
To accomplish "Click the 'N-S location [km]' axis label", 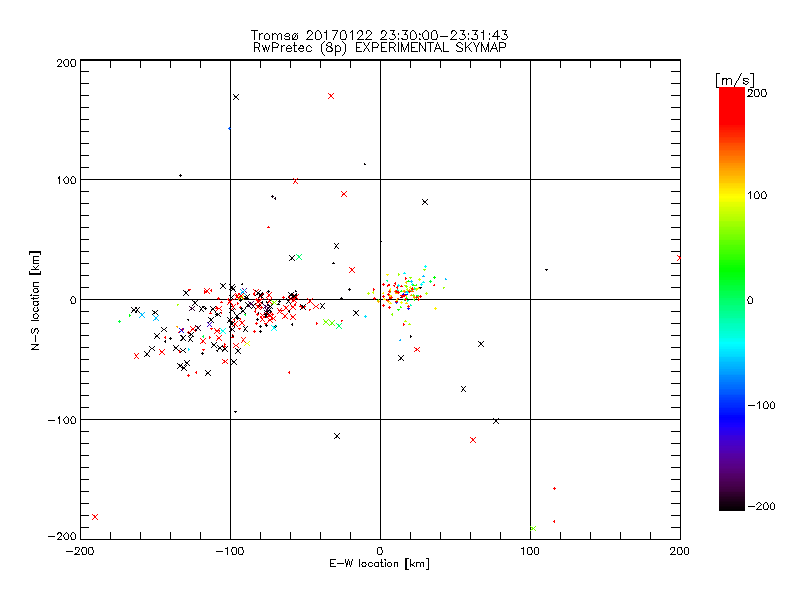I will click(x=35, y=300).
